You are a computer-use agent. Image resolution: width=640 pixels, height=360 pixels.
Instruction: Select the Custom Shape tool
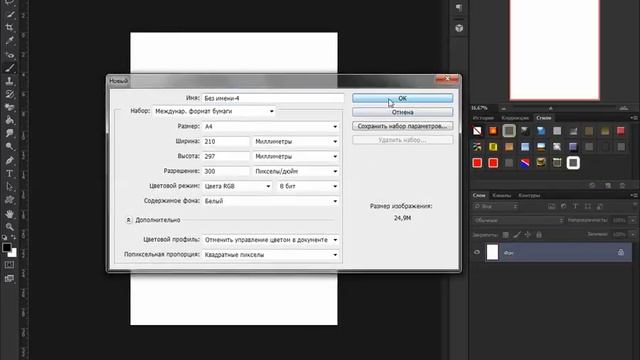tap(10, 200)
